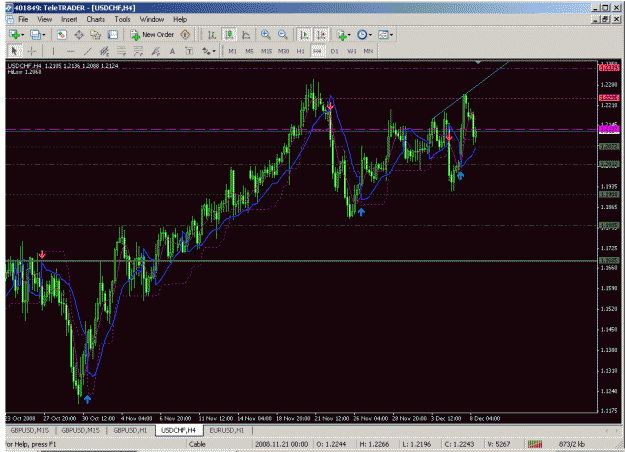This screenshot has height=452, width=625.
Task: Switch to the W1 timeframe
Action: coord(352,51)
